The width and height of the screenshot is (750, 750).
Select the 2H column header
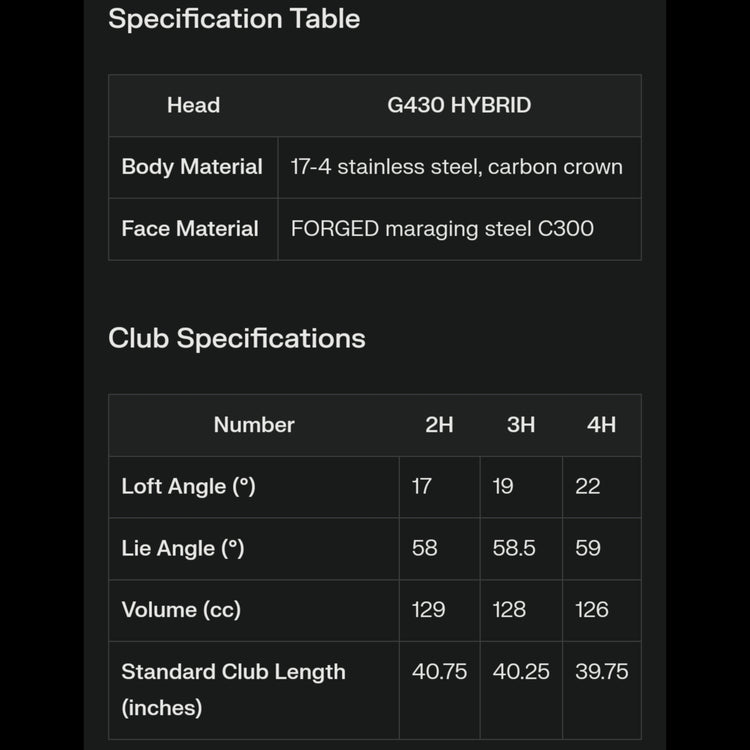point(439,425)
